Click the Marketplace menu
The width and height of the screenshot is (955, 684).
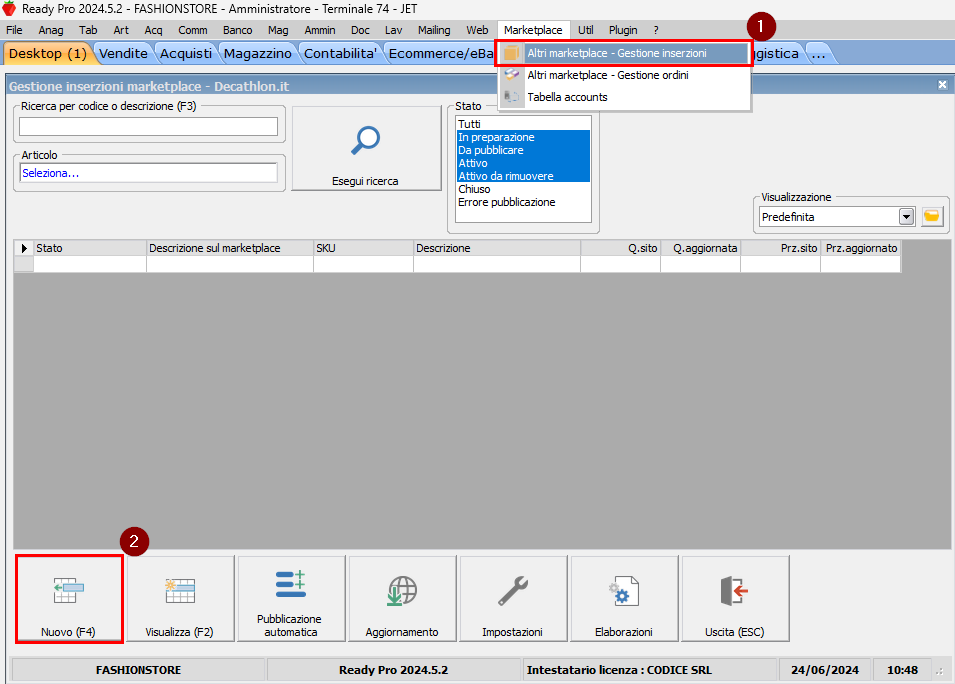533,30
